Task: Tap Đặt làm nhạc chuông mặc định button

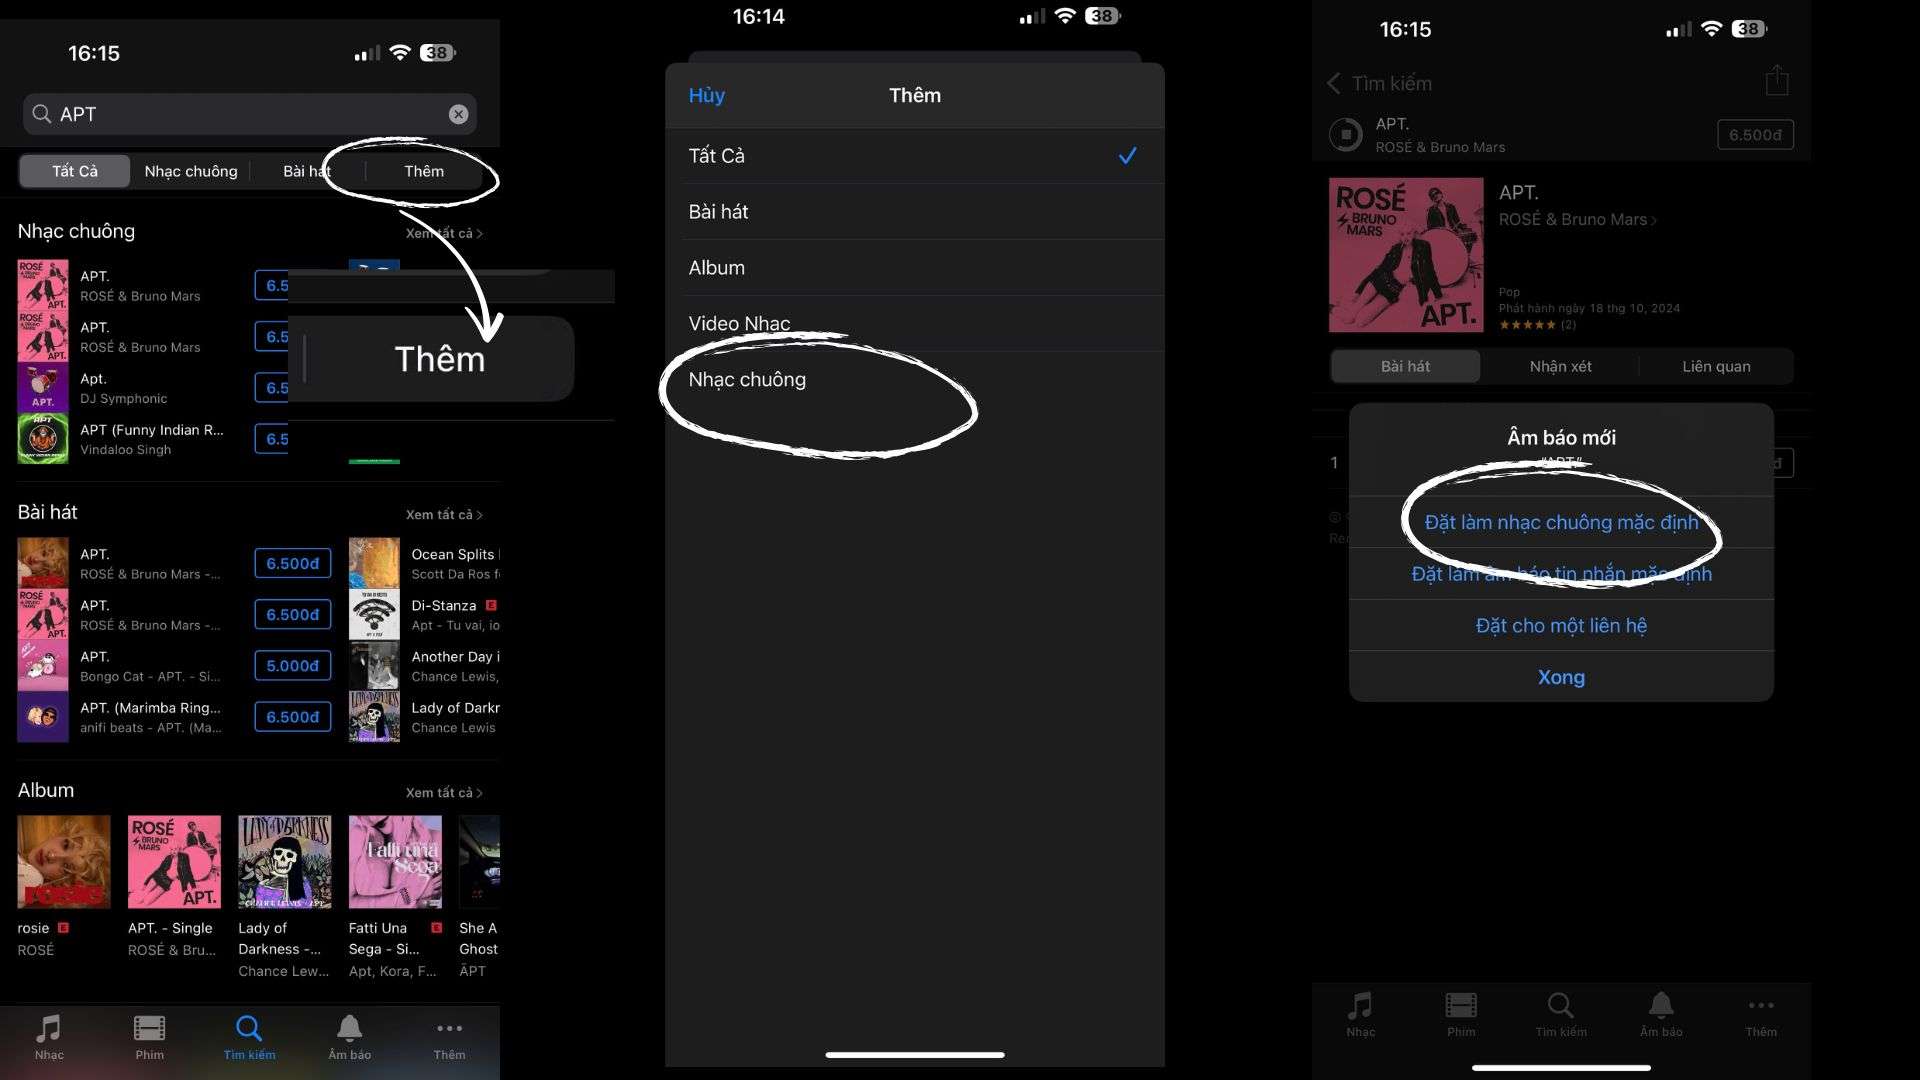Action: click(1561, 521)
